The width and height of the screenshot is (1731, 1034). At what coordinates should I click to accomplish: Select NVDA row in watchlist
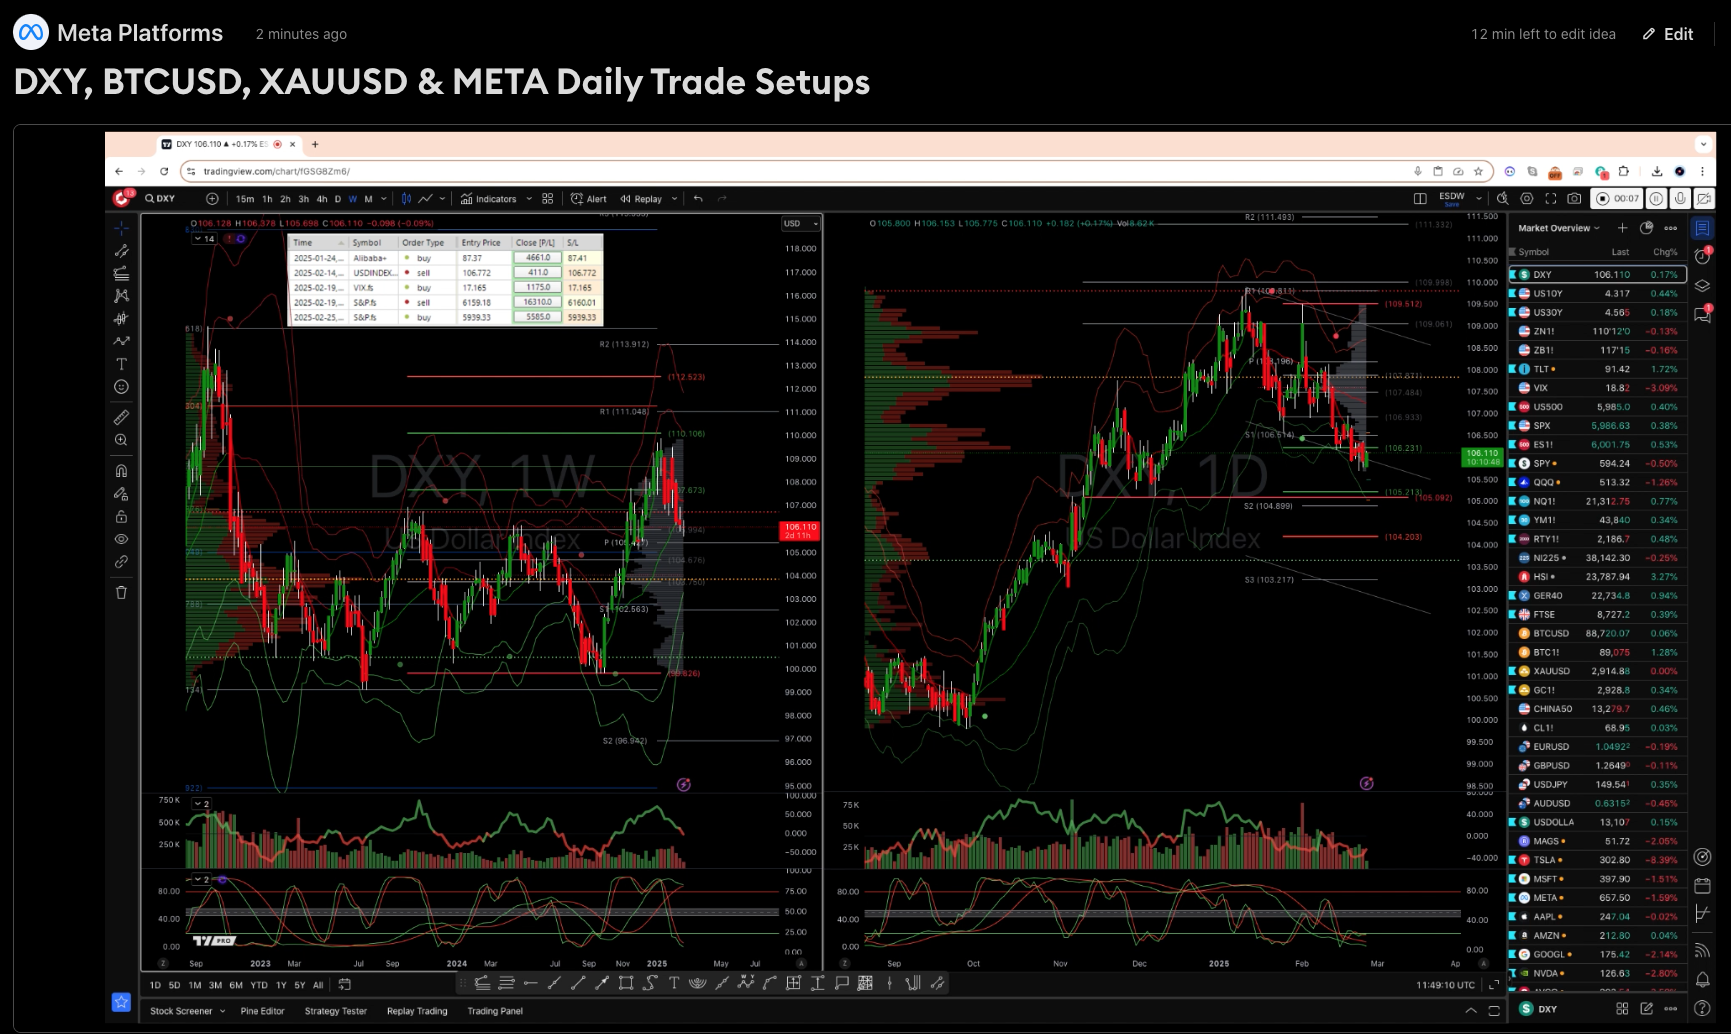point(1597,973)
